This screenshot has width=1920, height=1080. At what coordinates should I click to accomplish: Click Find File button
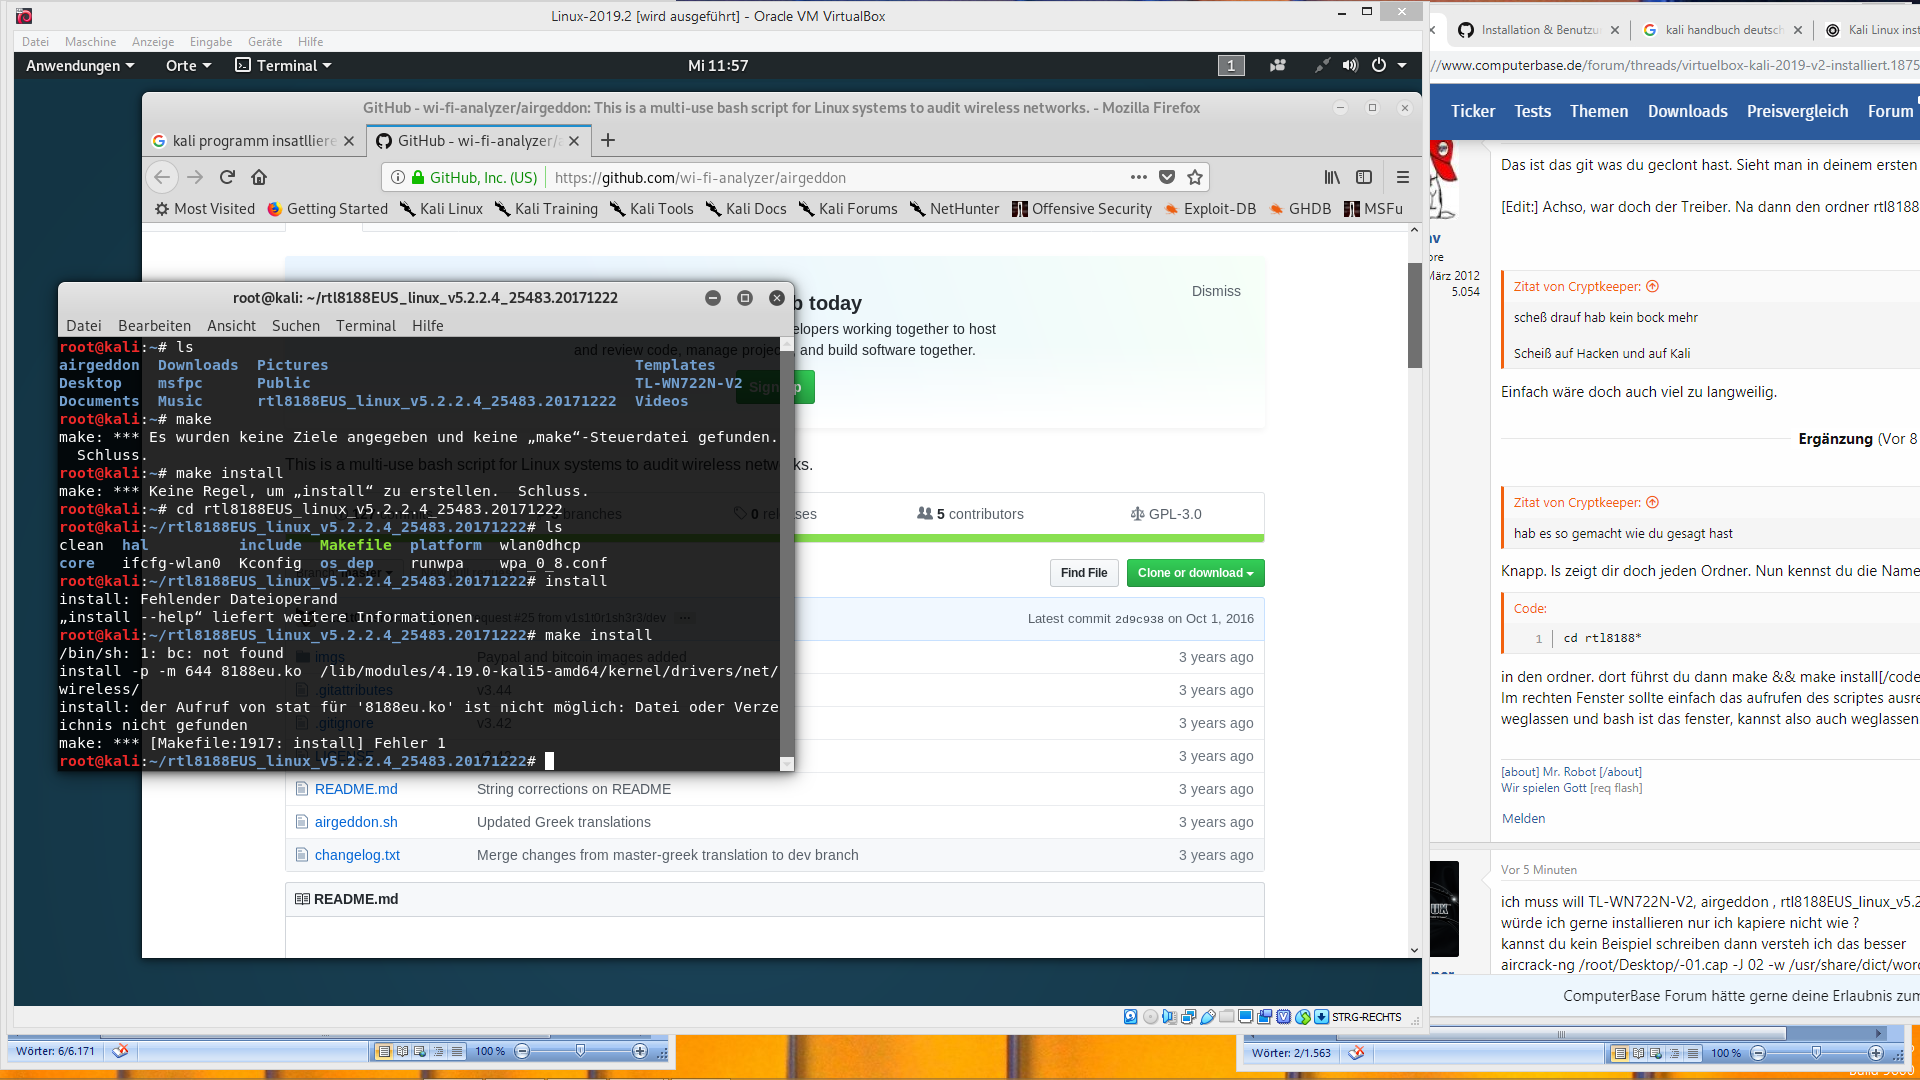tap(1083, 573)
